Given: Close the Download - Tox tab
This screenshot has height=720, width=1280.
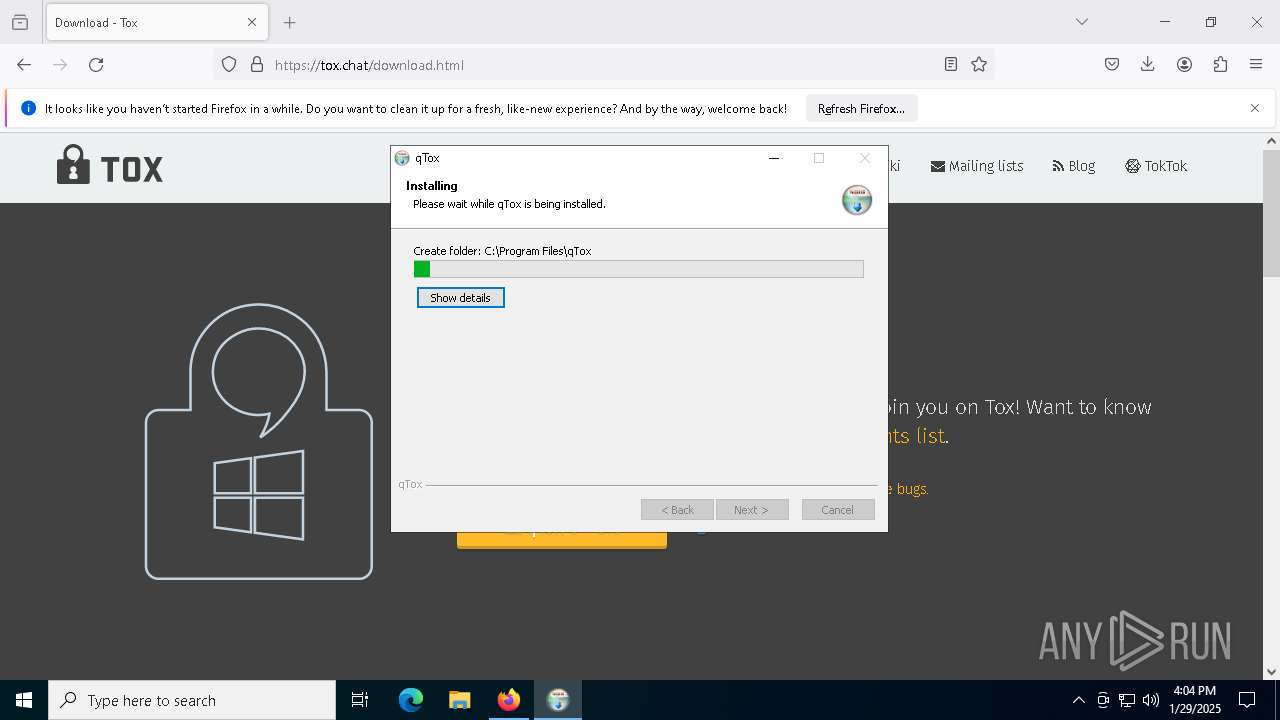Looking at the screenshot, I should click(252, 22).
